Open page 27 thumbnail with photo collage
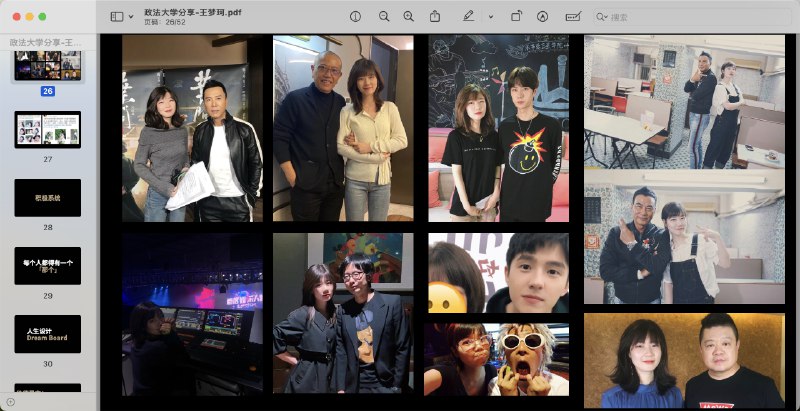Image resolution: width=800 pixels, height=411 pixels. [x=47, y=130]
